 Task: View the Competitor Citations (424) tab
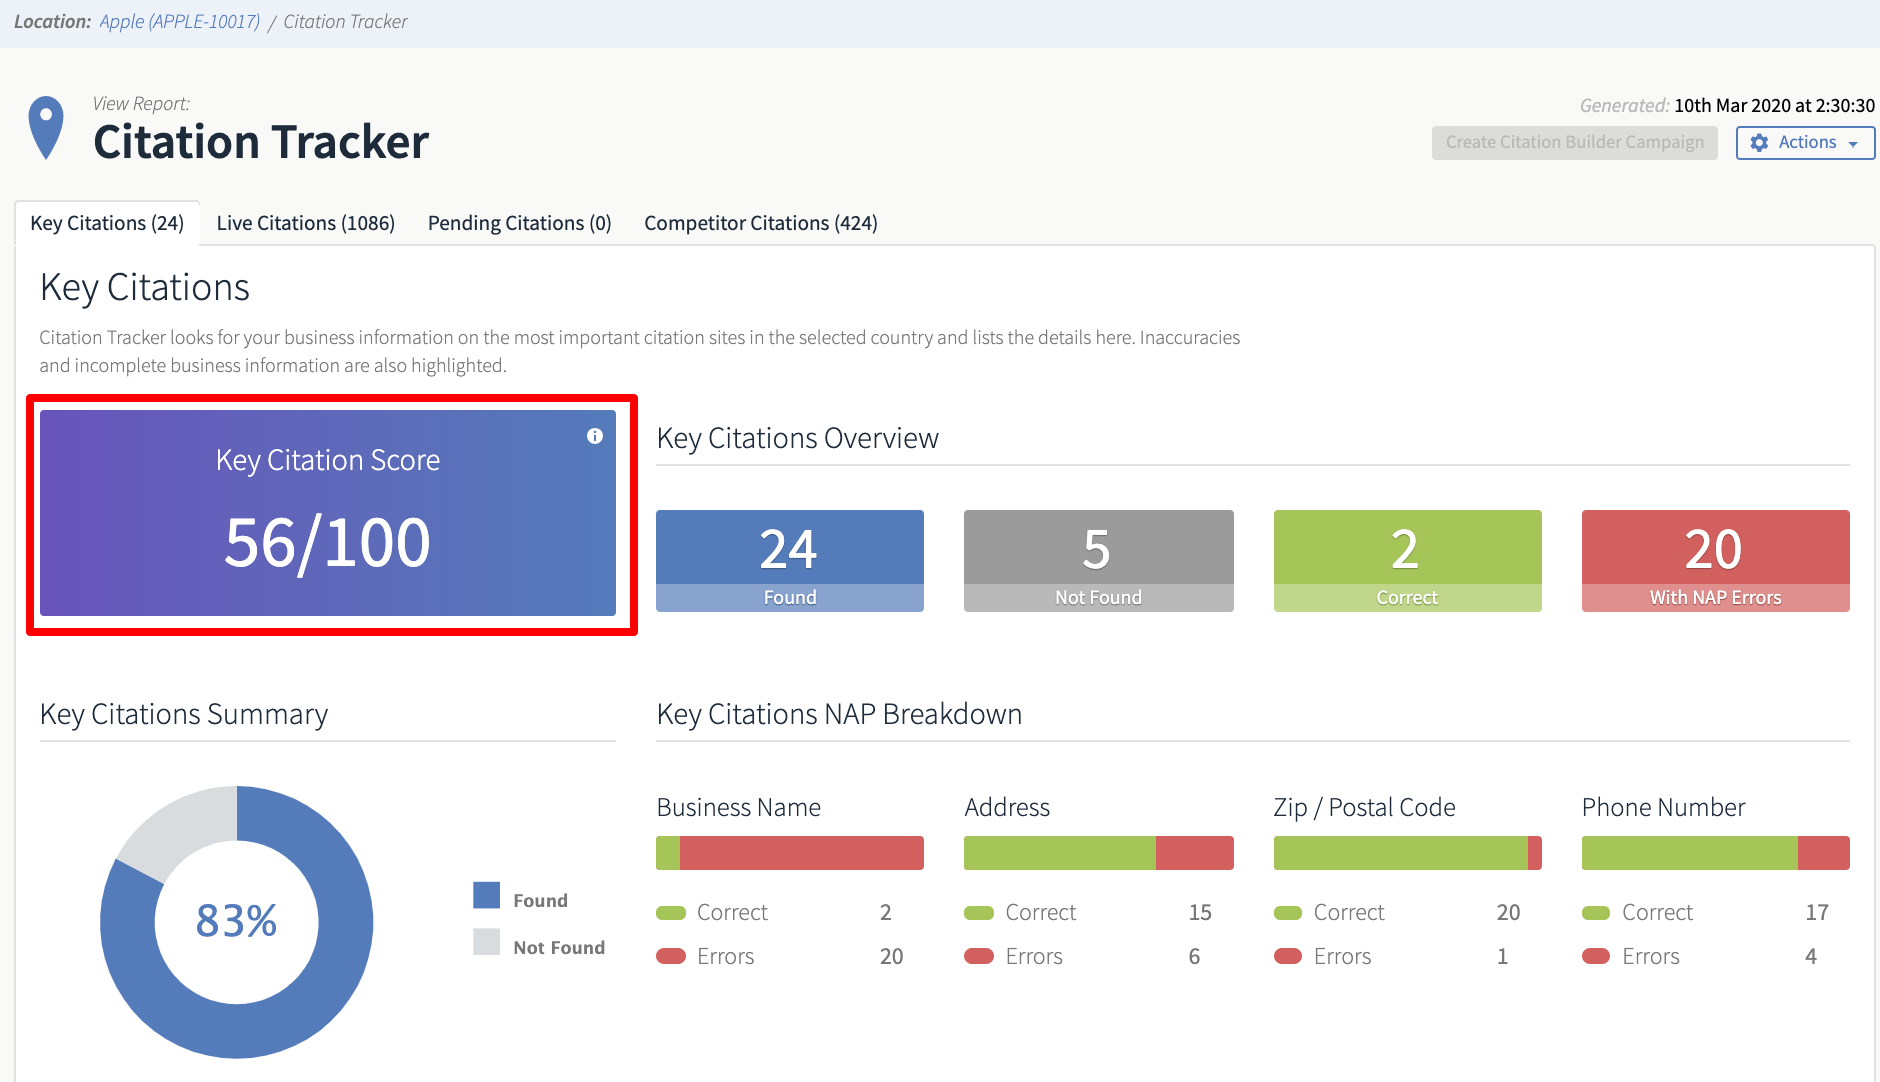[x=761, y=223]
